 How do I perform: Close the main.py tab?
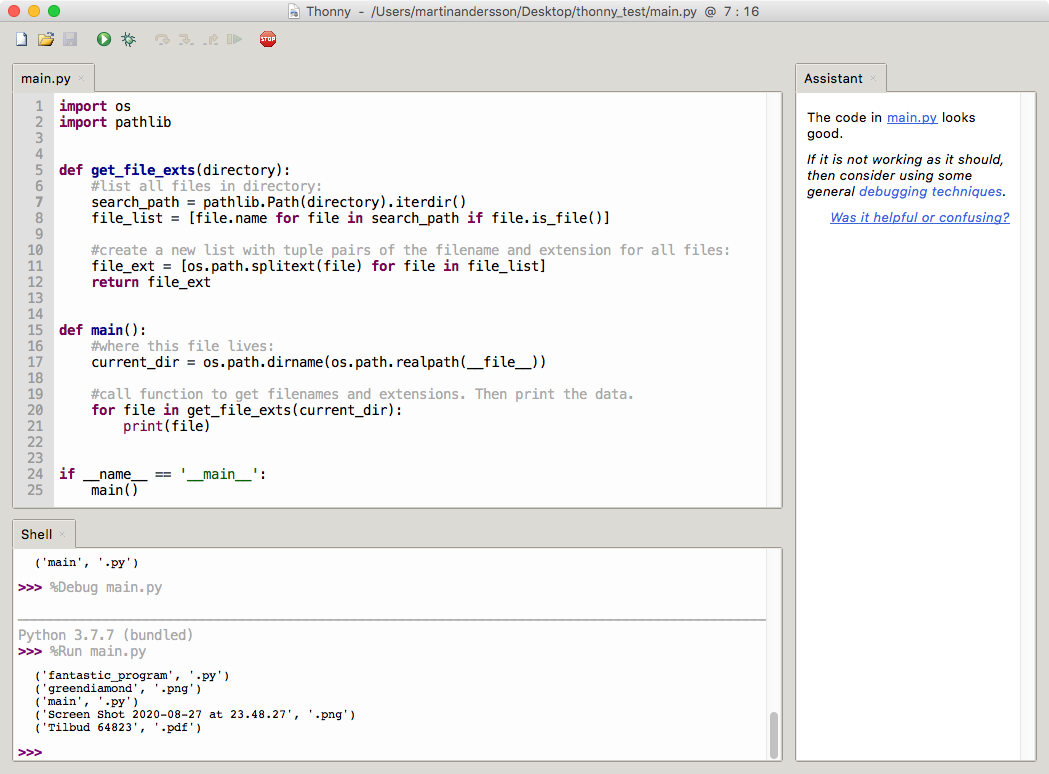pos(82,79)
